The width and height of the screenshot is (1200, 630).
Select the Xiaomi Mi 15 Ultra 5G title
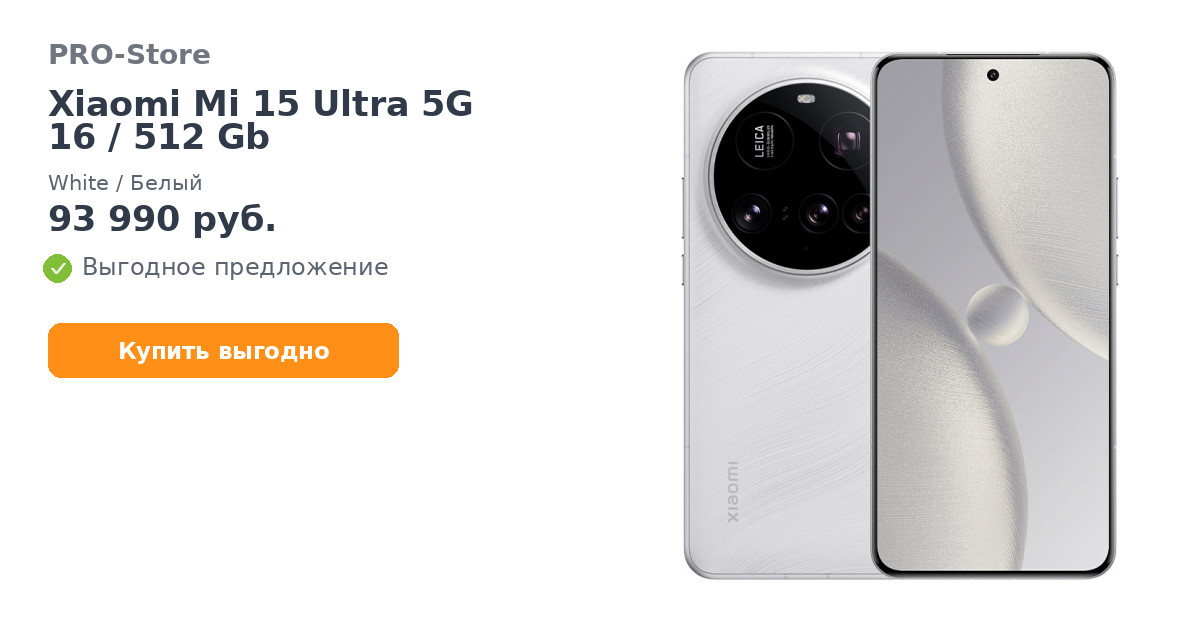pos(260,104)
